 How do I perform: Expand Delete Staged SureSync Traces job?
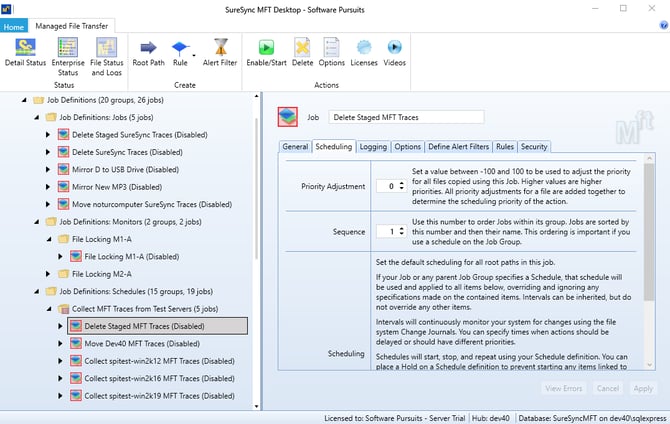tap(48, 135)
